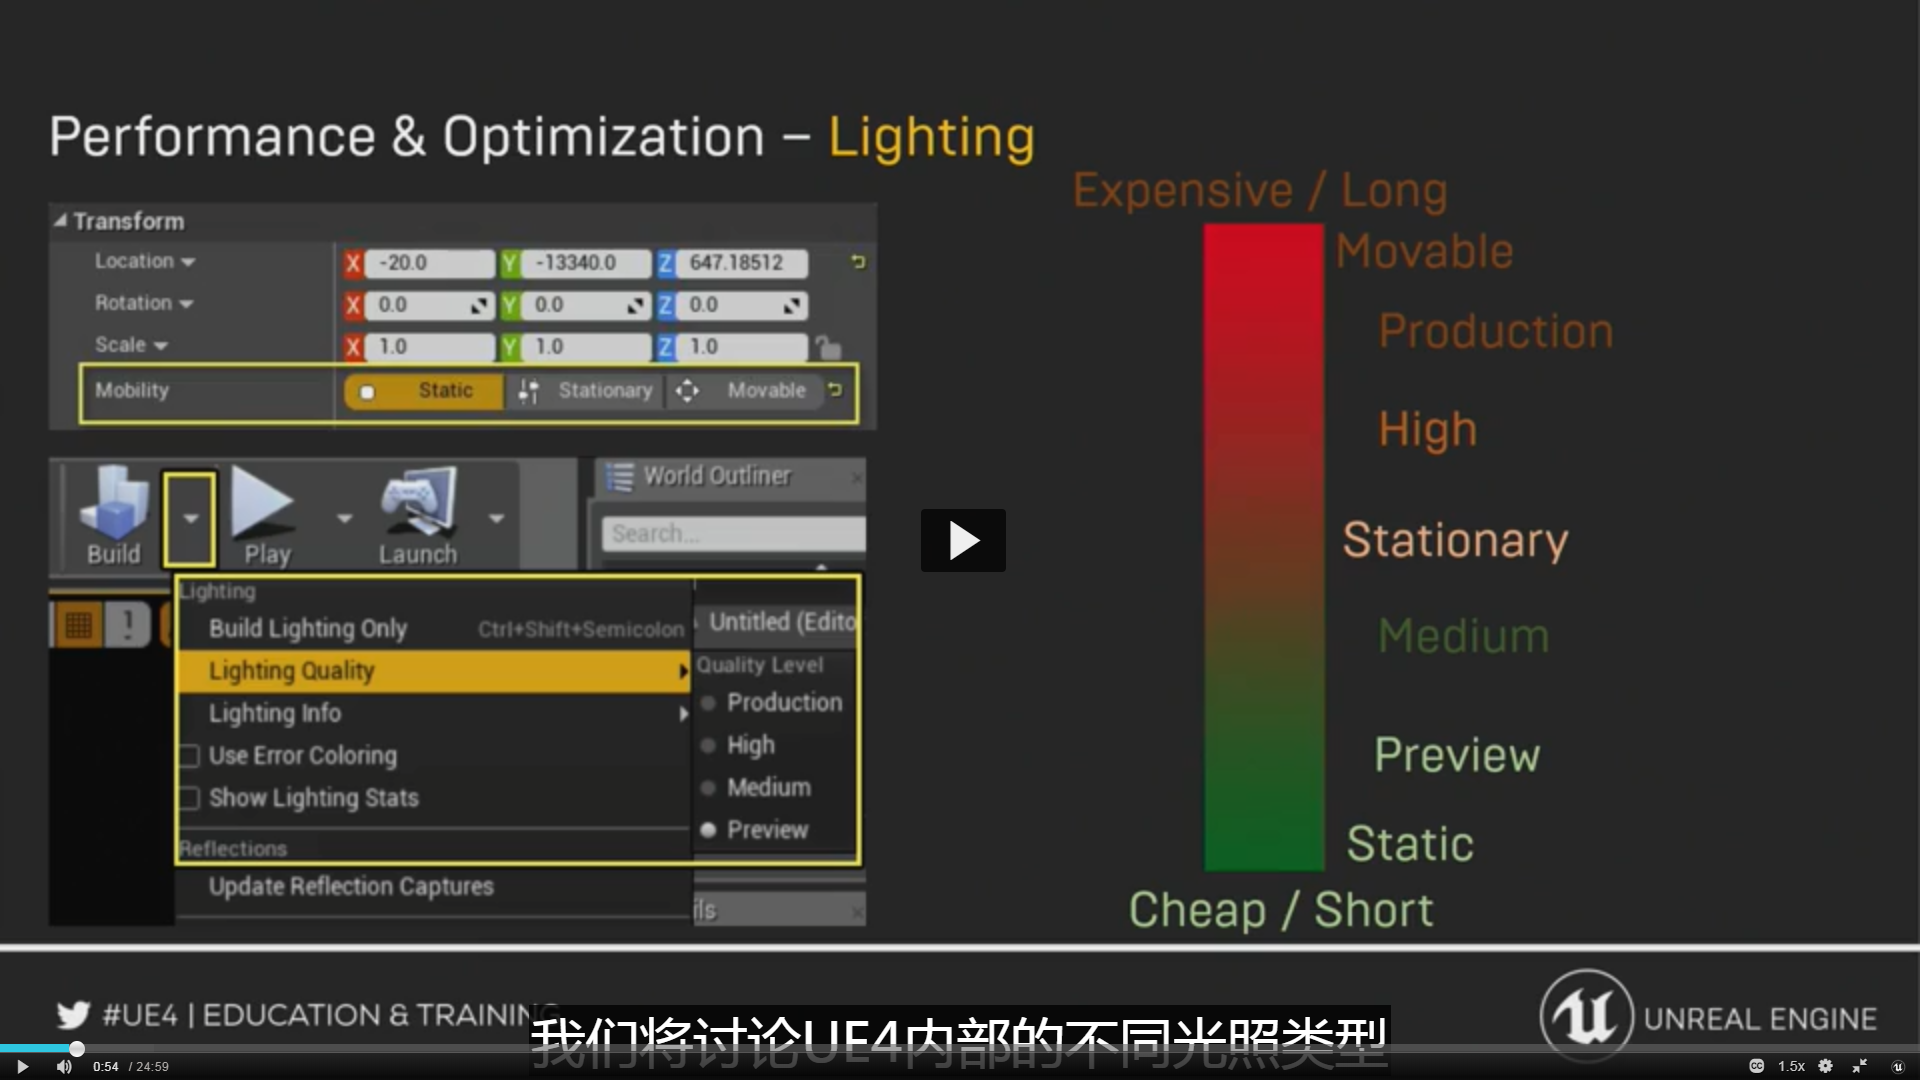This screenshot has width=1920, height=1080.
Task: Click the orange grid icon below Build
Action: pyautogui.click(x=78, y=626)
